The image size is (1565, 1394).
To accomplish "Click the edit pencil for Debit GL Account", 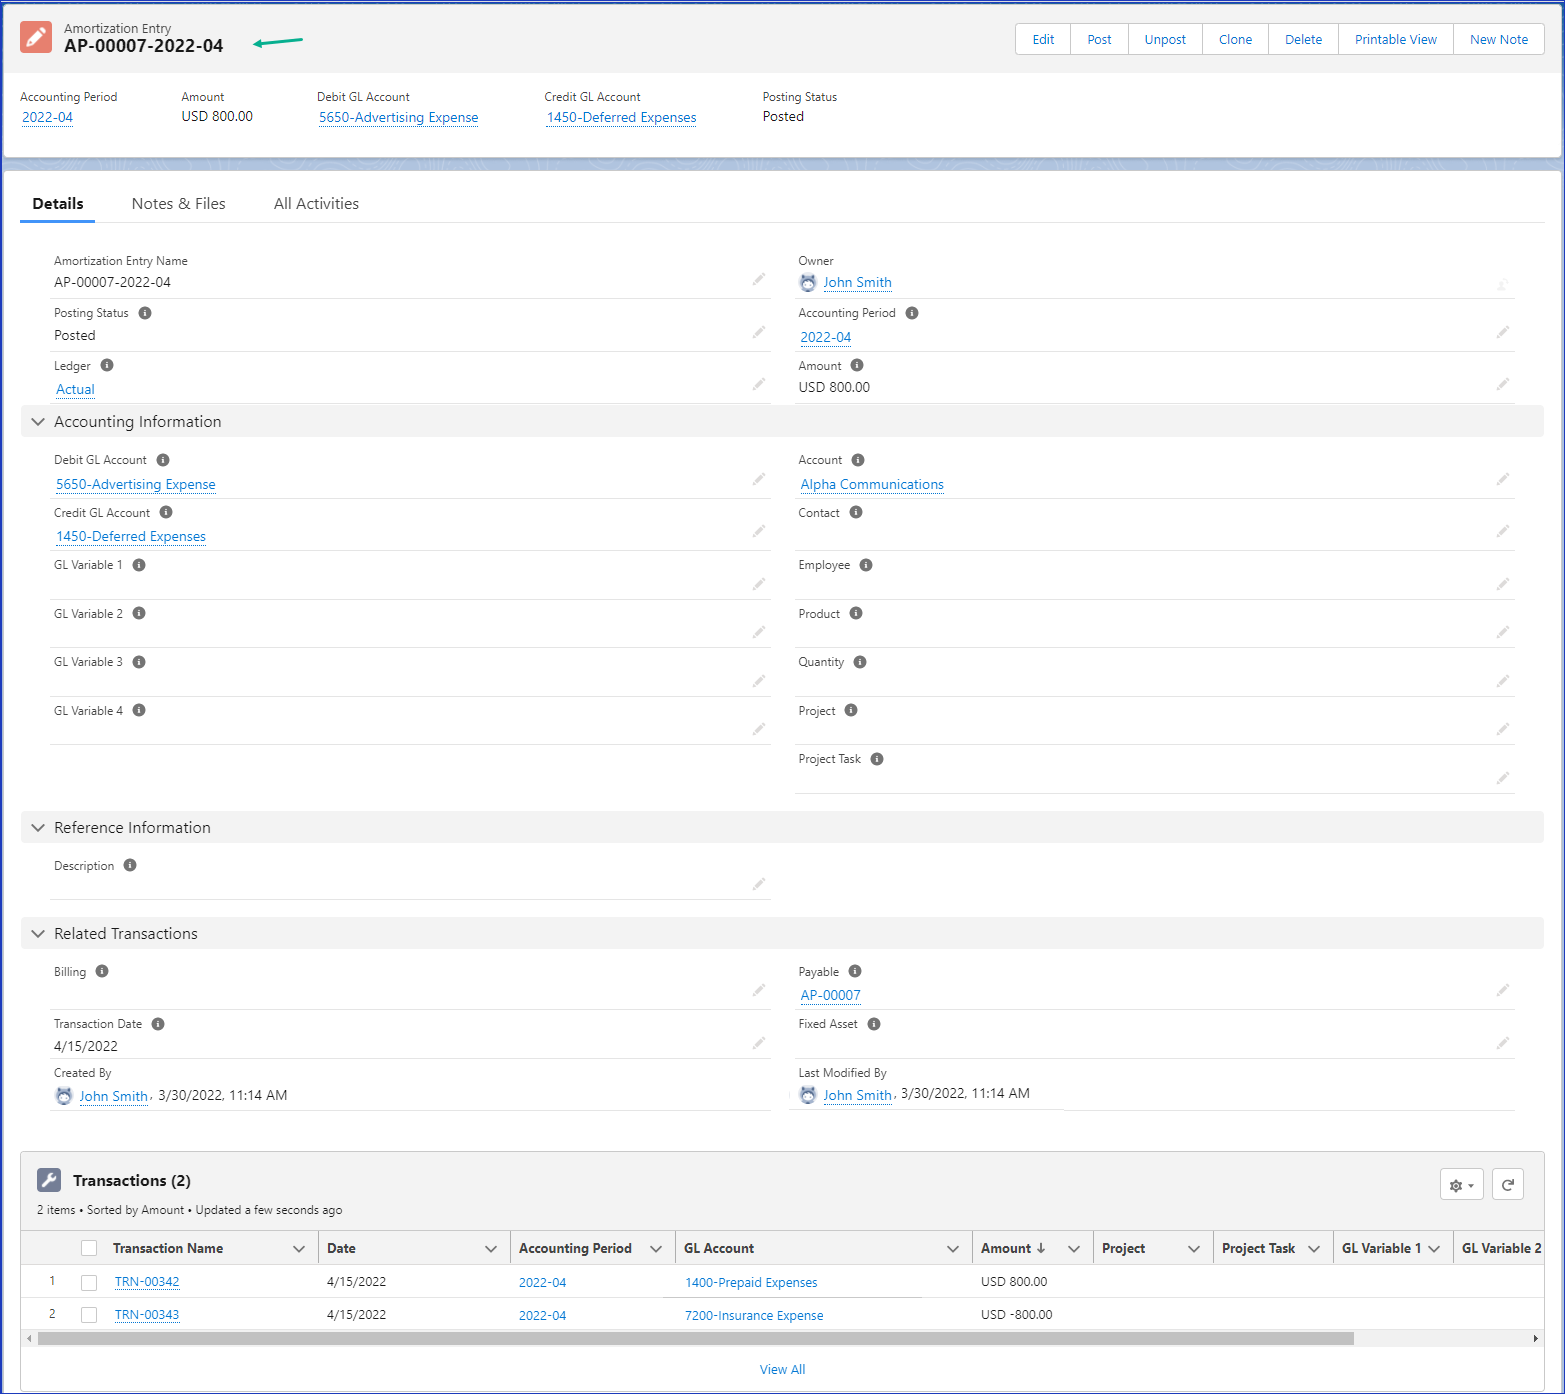I will tap(759, 480).
